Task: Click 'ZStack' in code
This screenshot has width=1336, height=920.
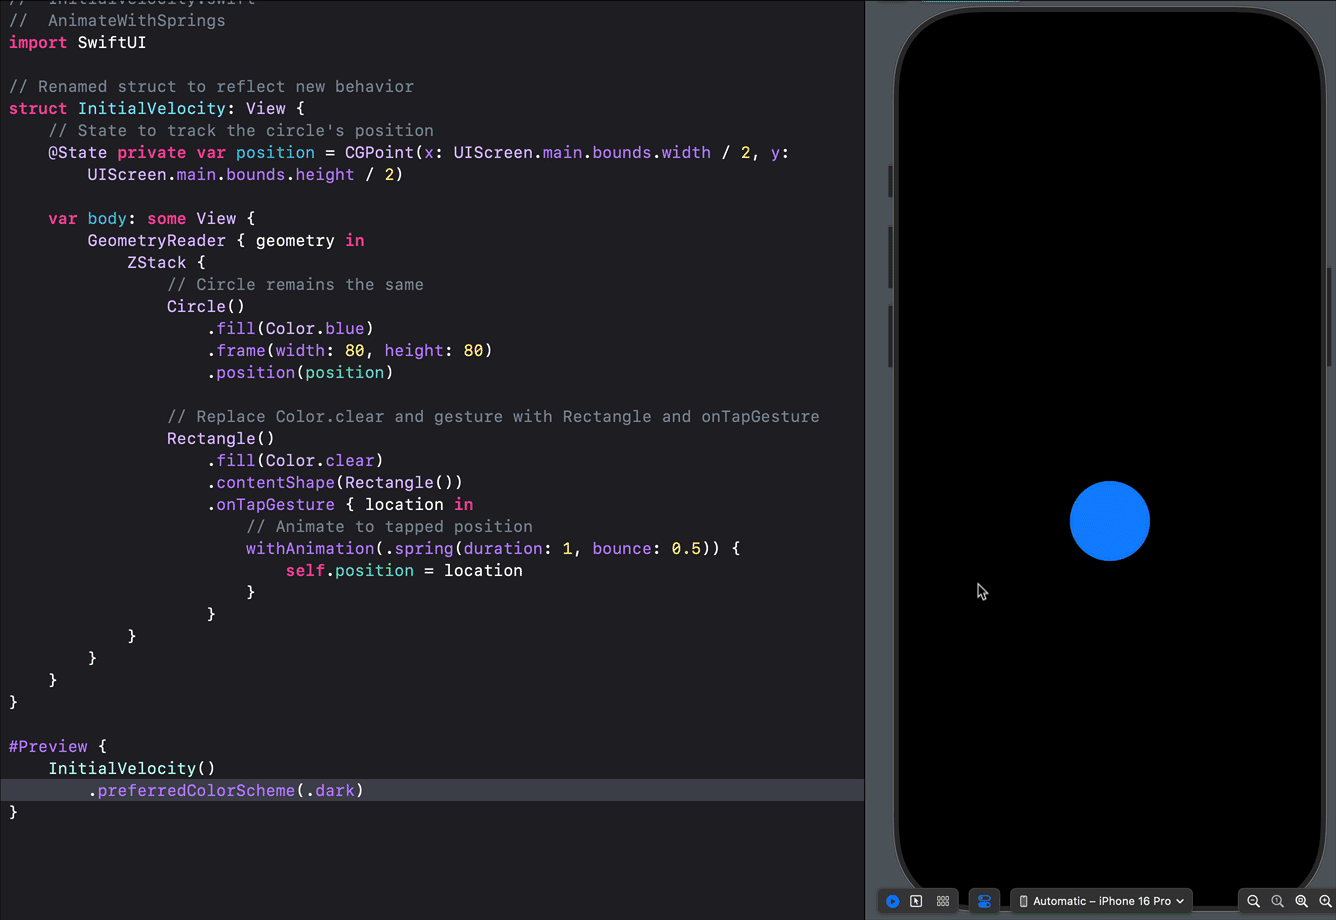Action: 157,262
